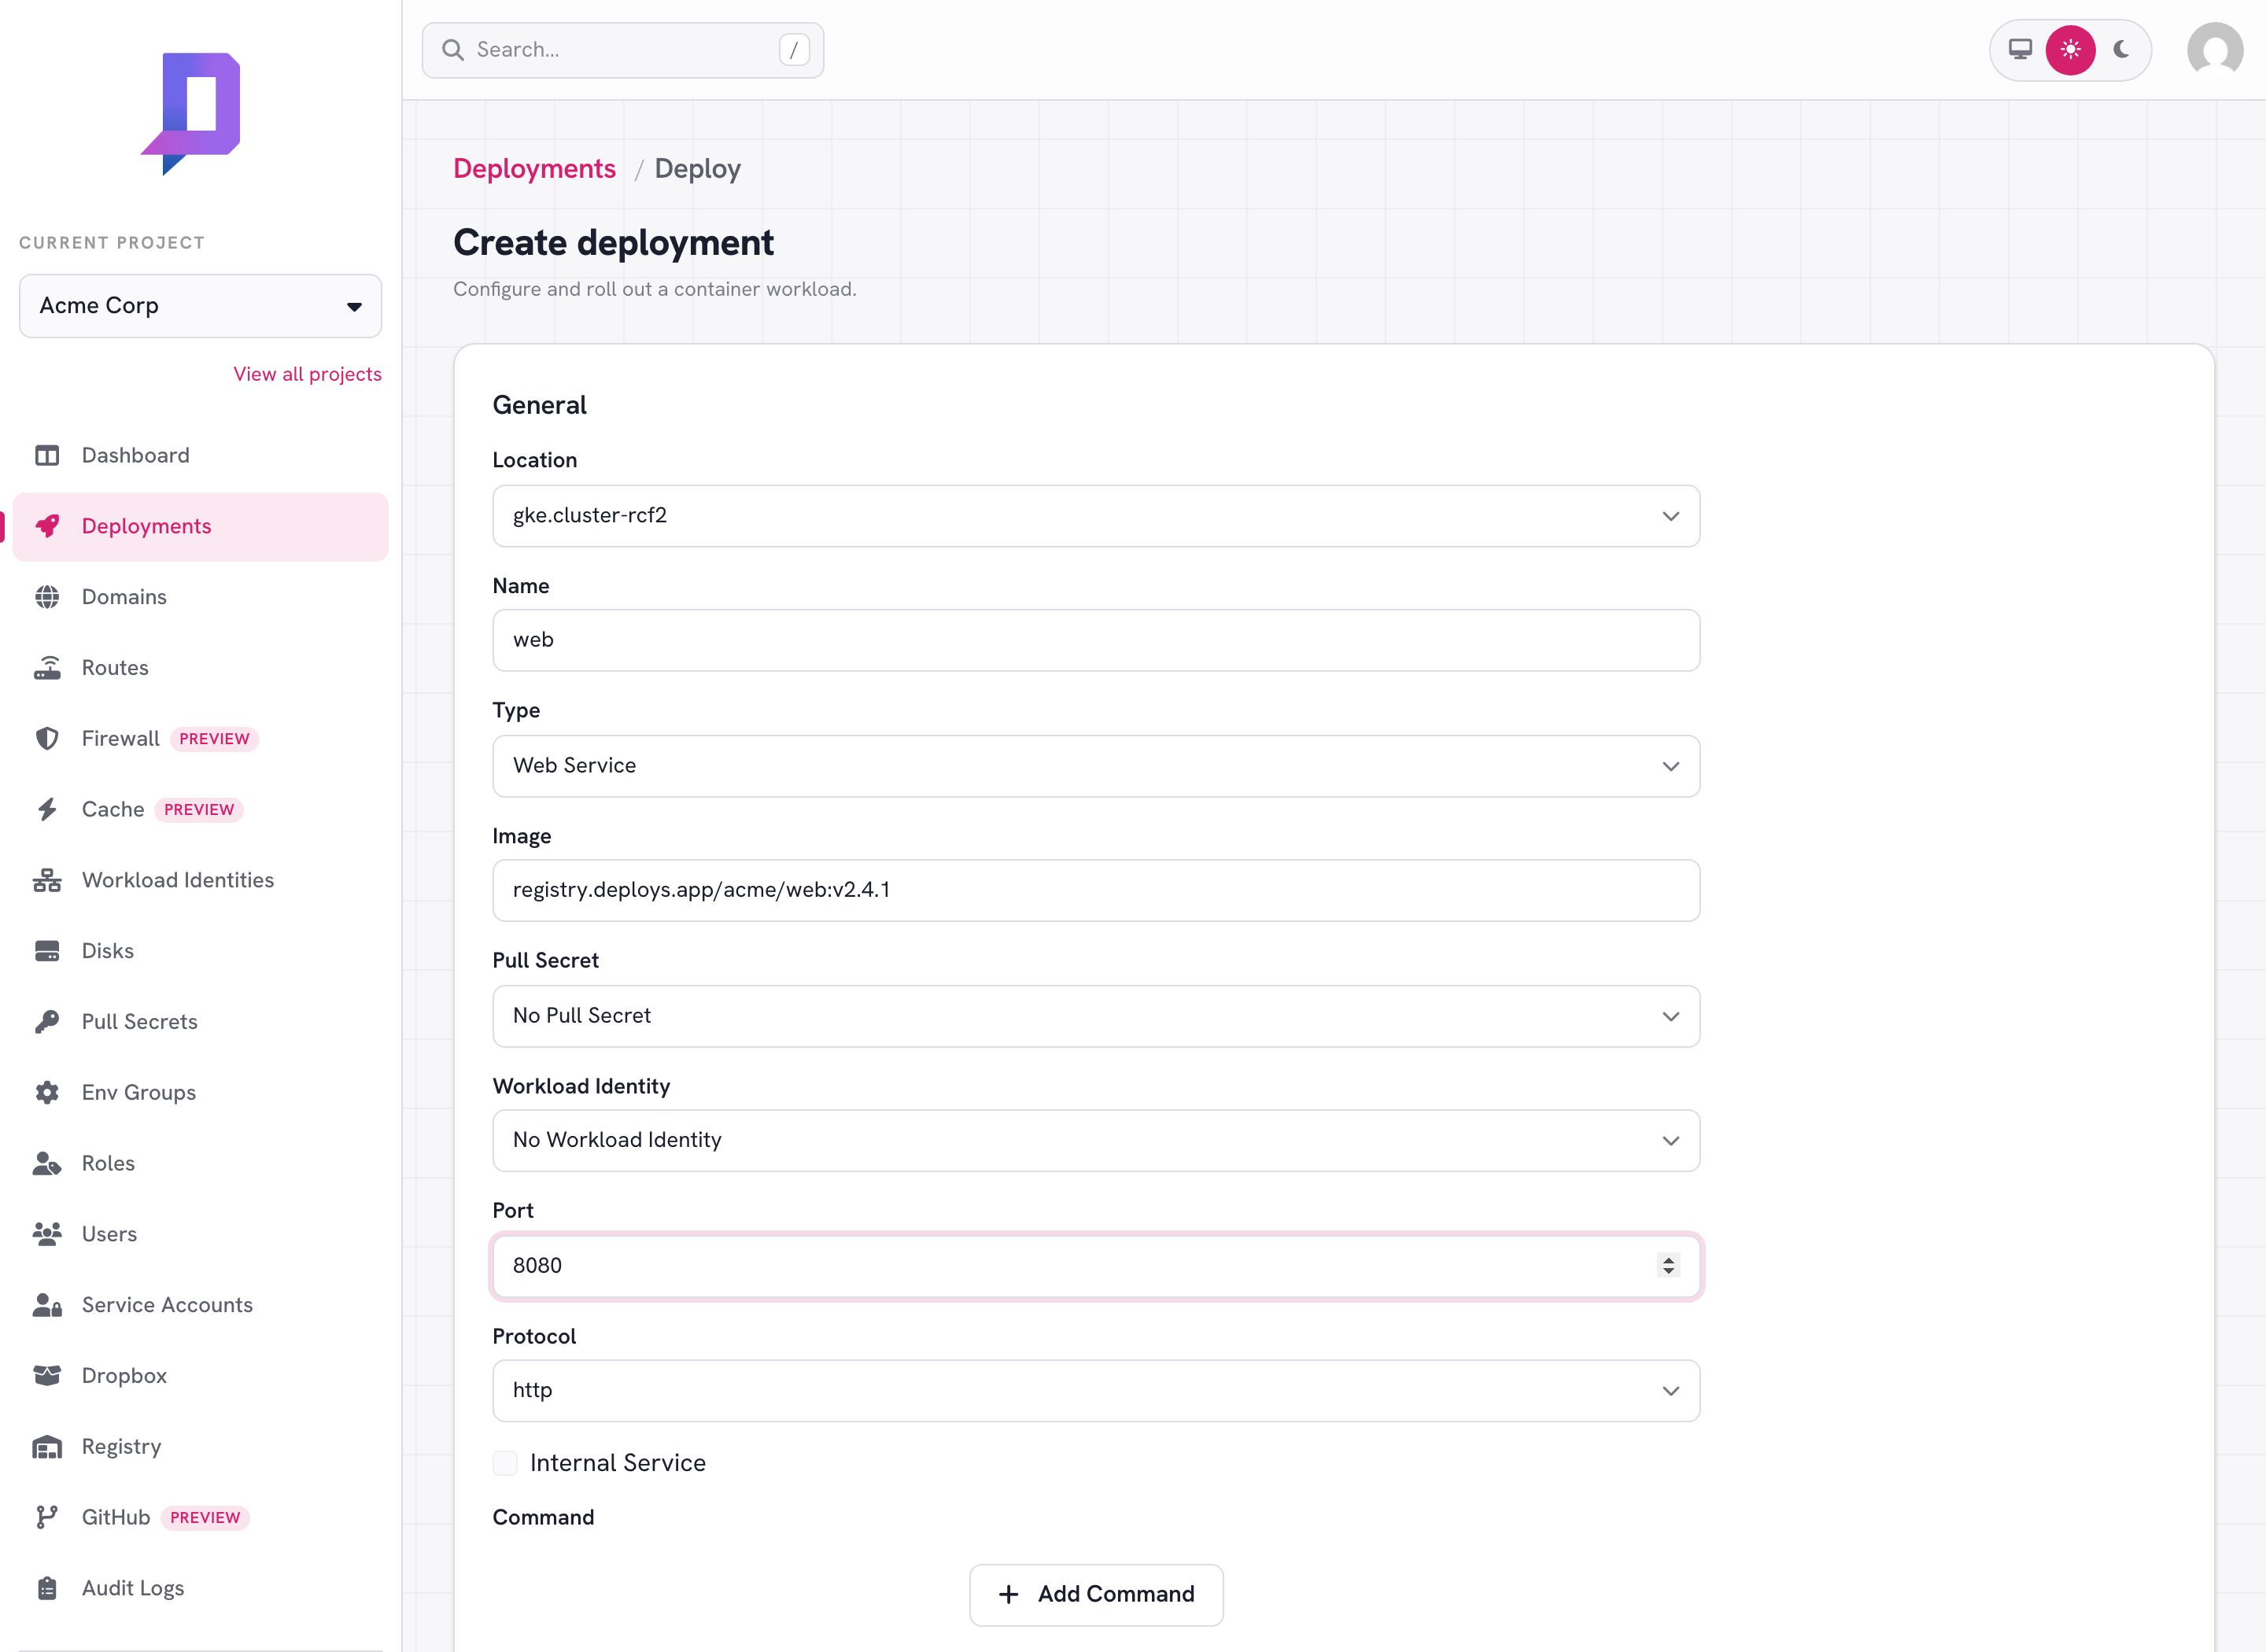Open the Protocol dropdown http
This screenshot has height=1652, width=2266.
1096,1390
